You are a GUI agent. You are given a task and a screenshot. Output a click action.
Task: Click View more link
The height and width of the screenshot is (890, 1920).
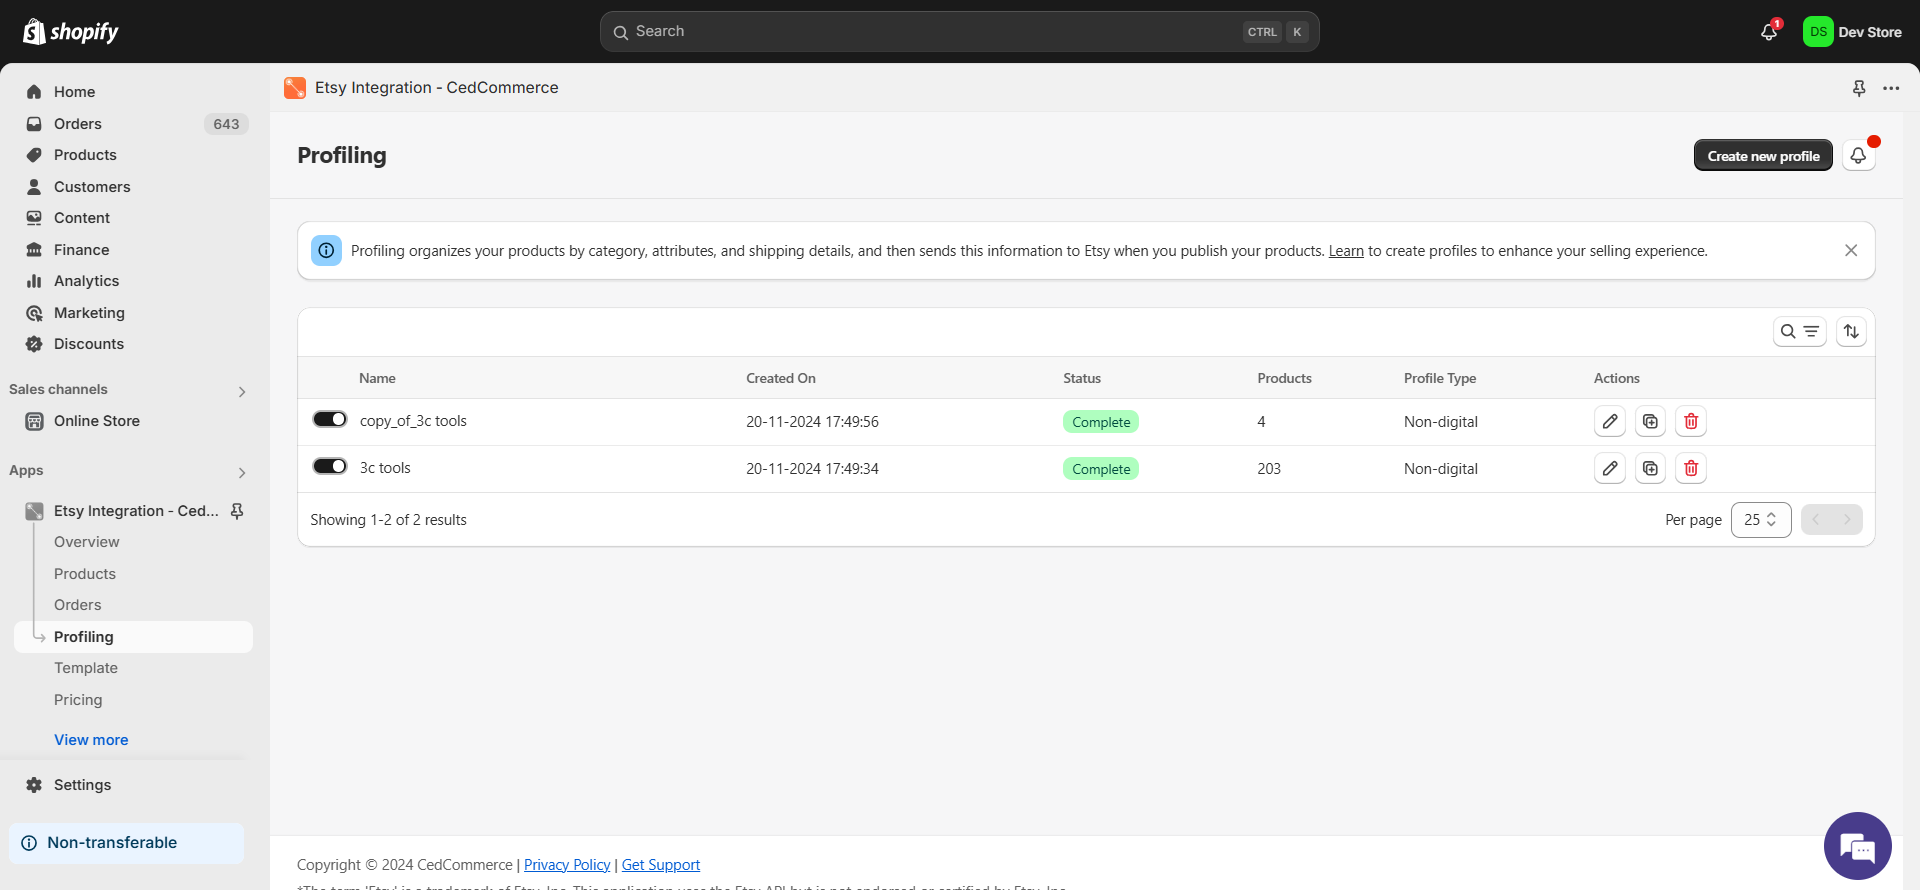pos(91,740)
